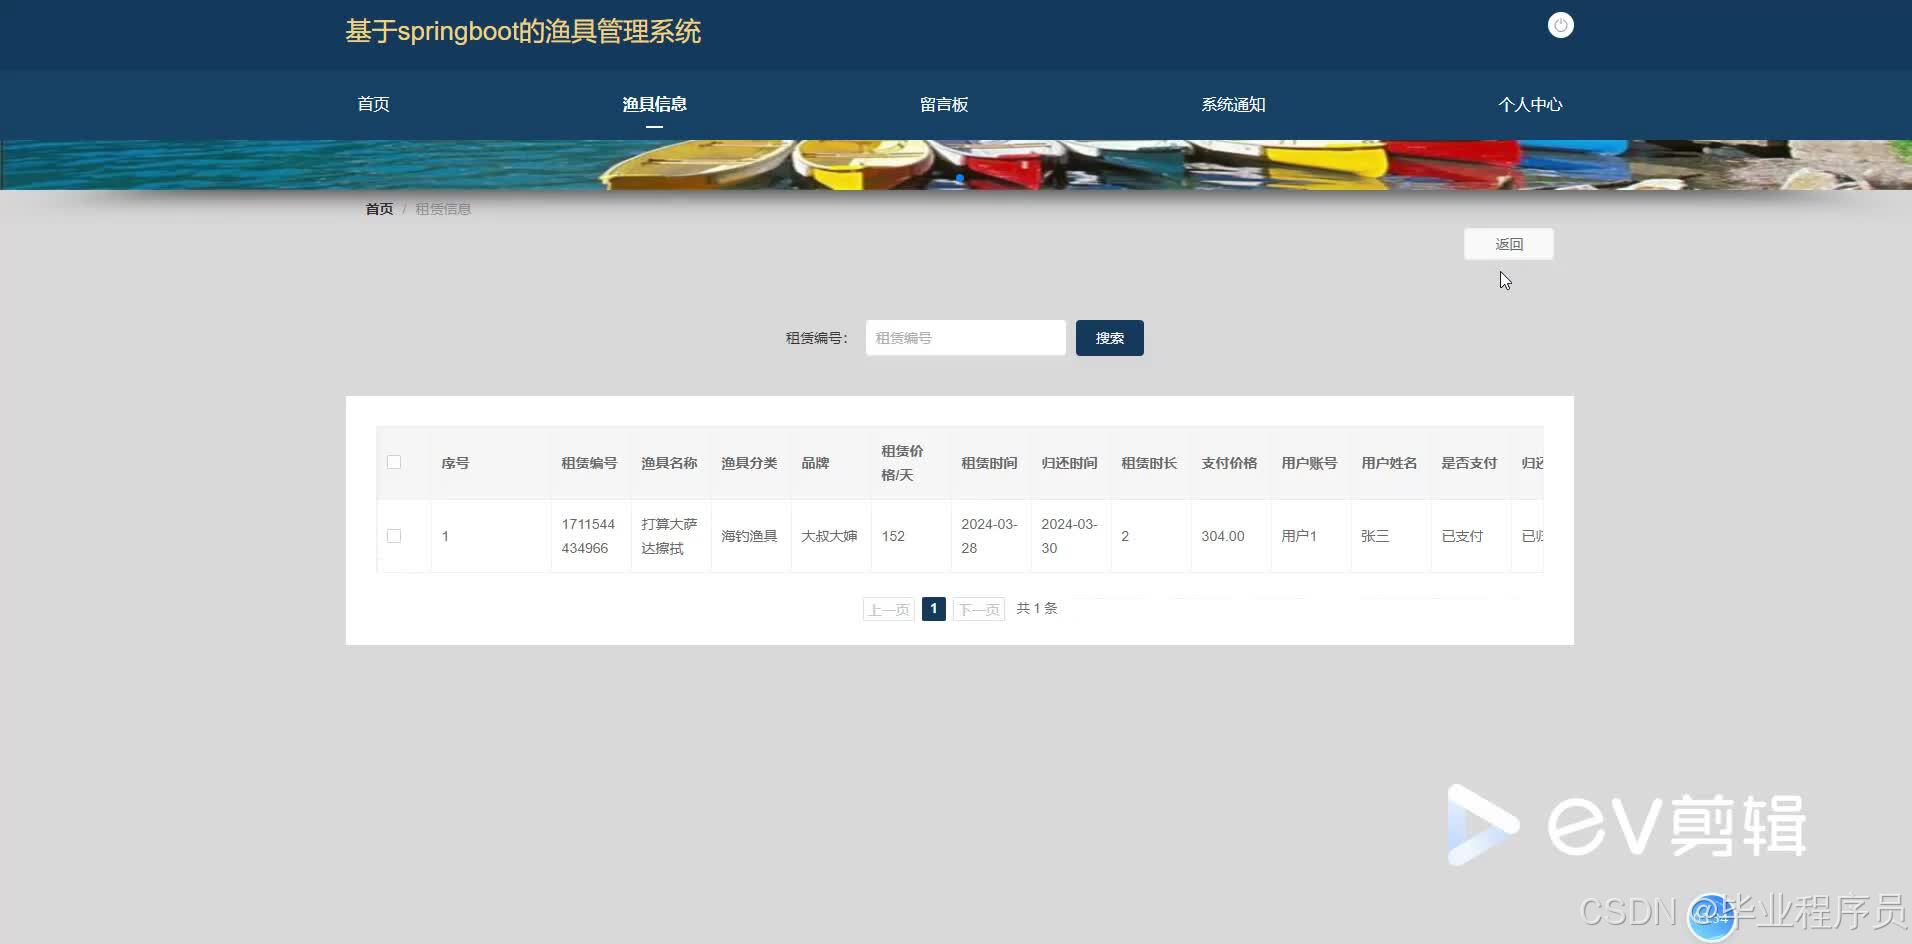Select page number 1 in pagination

[932, 608]
